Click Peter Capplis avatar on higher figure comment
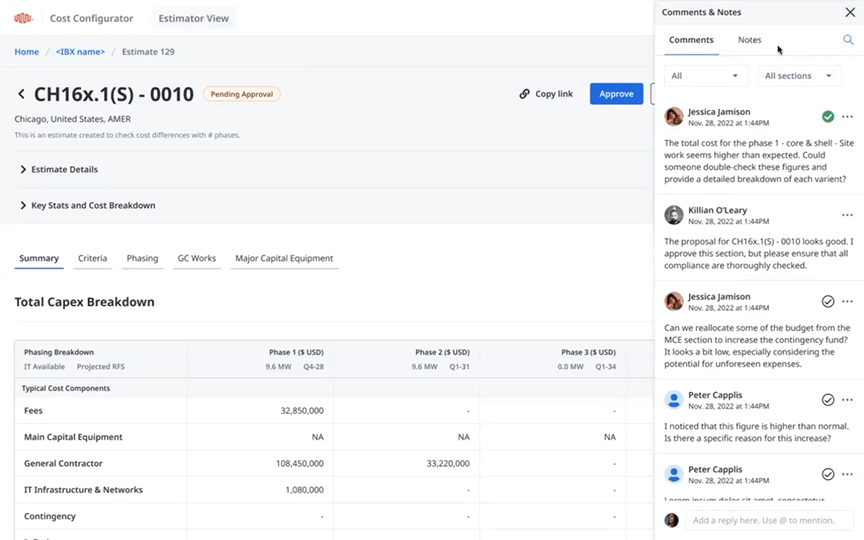This screenshot has height=540, width=864. 673,400
